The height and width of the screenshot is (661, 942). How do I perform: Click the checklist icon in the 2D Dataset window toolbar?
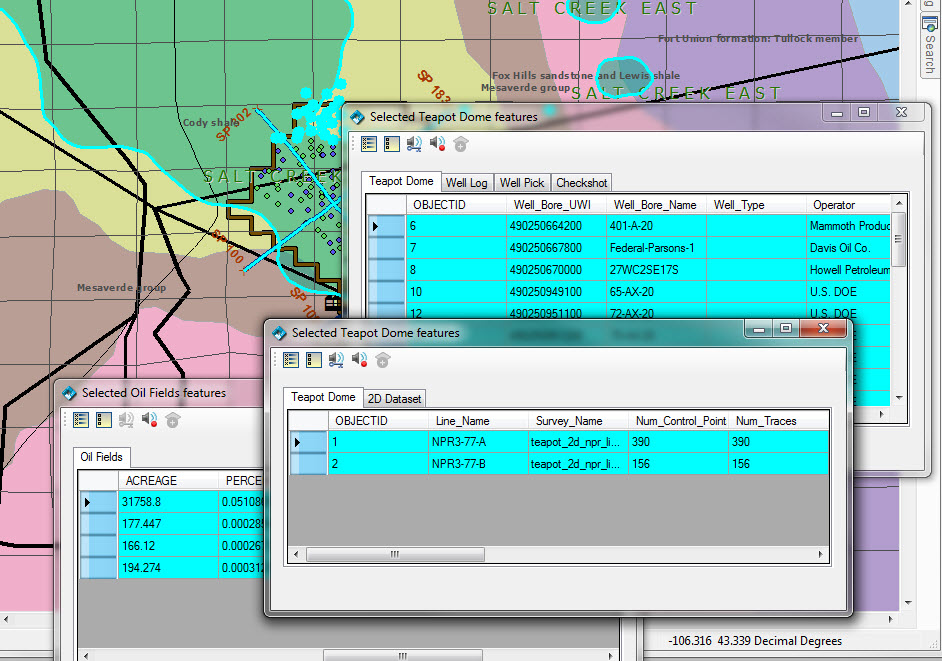point(291,360)
